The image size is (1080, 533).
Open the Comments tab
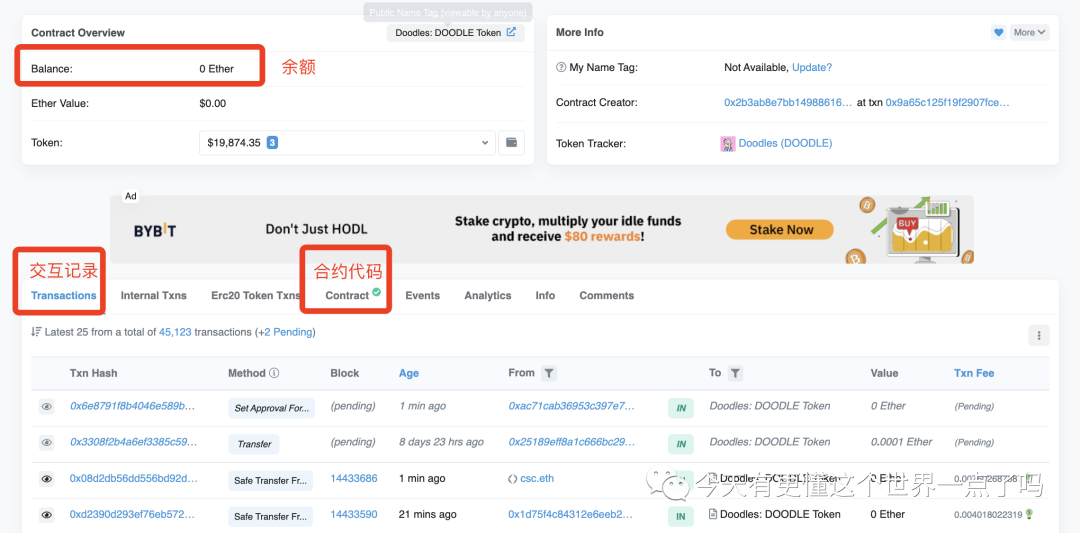coord(607,295)
